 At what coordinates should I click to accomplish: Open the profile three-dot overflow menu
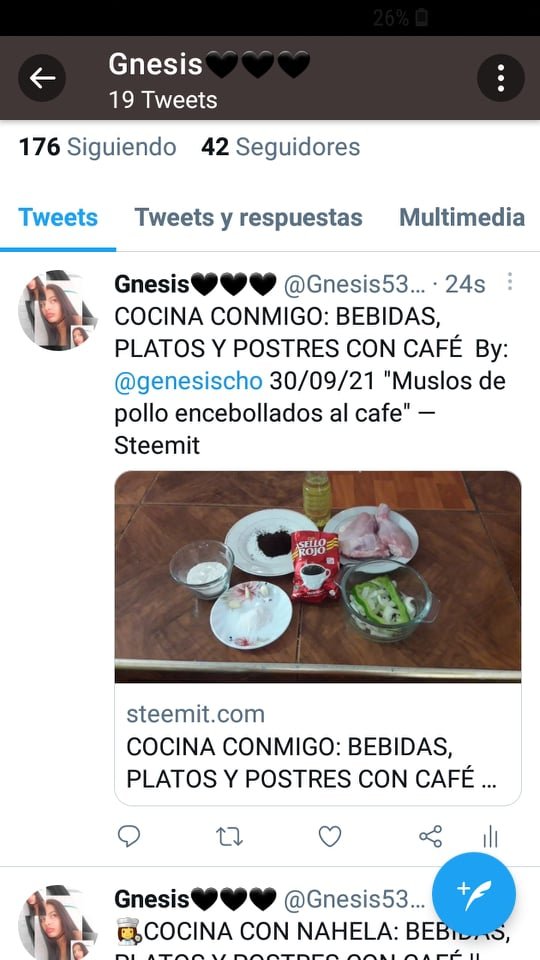pos(500,78)
